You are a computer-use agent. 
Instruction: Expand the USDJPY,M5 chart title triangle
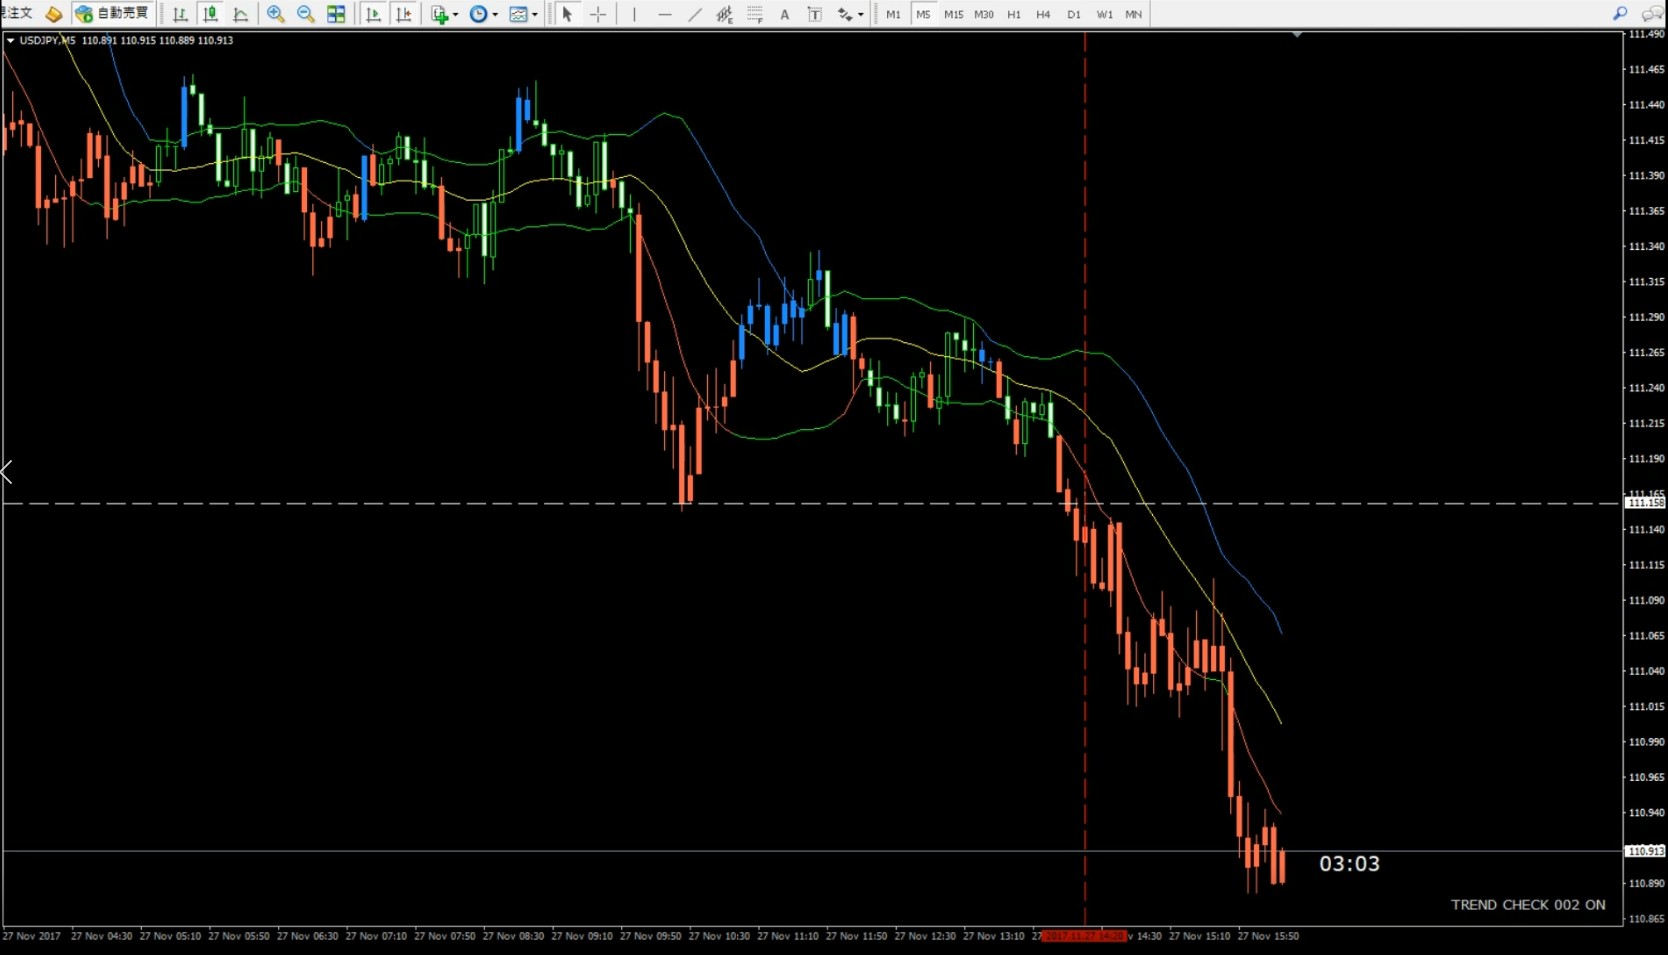(x=10, y=41)
